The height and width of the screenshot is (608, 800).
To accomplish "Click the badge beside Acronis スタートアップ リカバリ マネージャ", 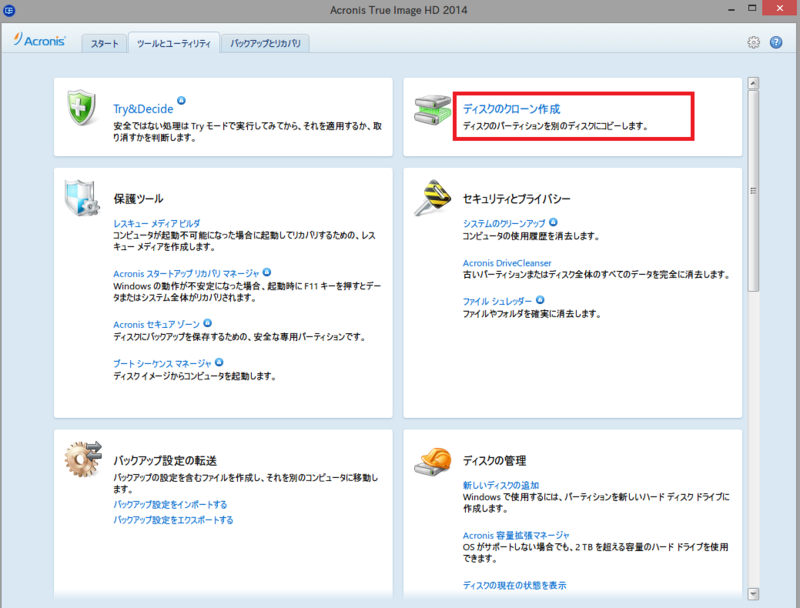I will [x=267, y=272].
